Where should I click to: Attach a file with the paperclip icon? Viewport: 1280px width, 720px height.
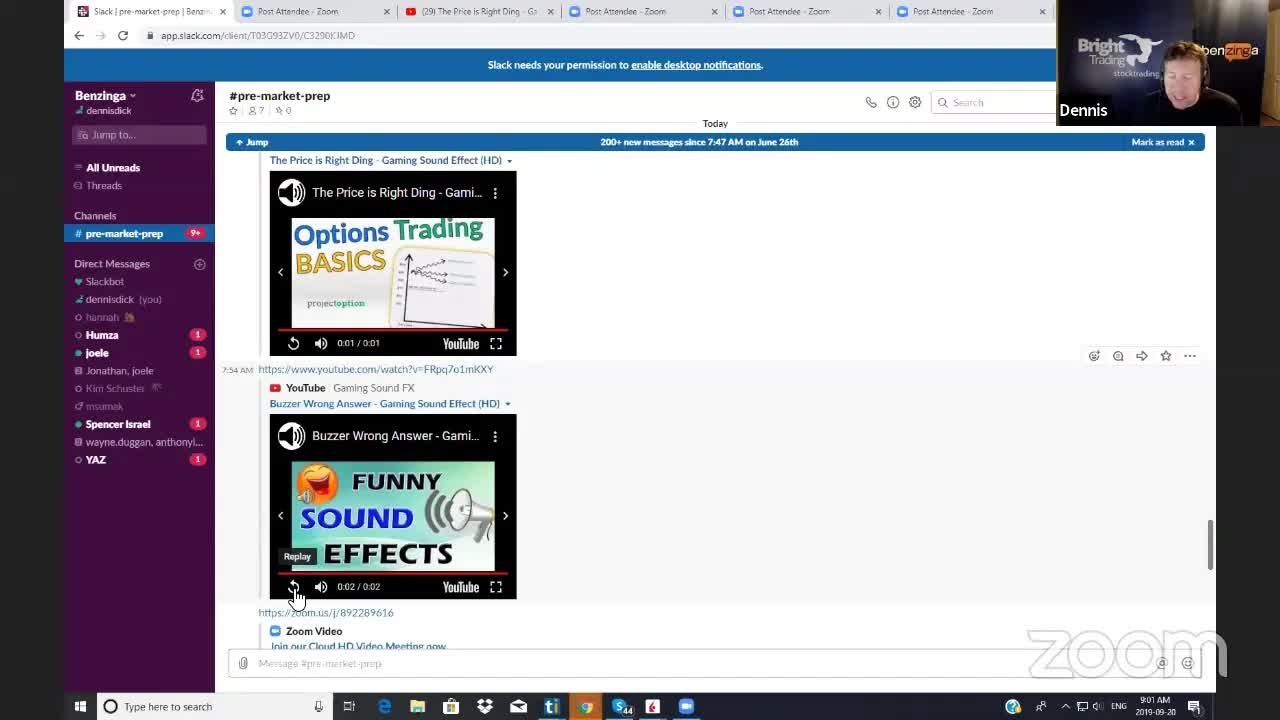[243, 663]
